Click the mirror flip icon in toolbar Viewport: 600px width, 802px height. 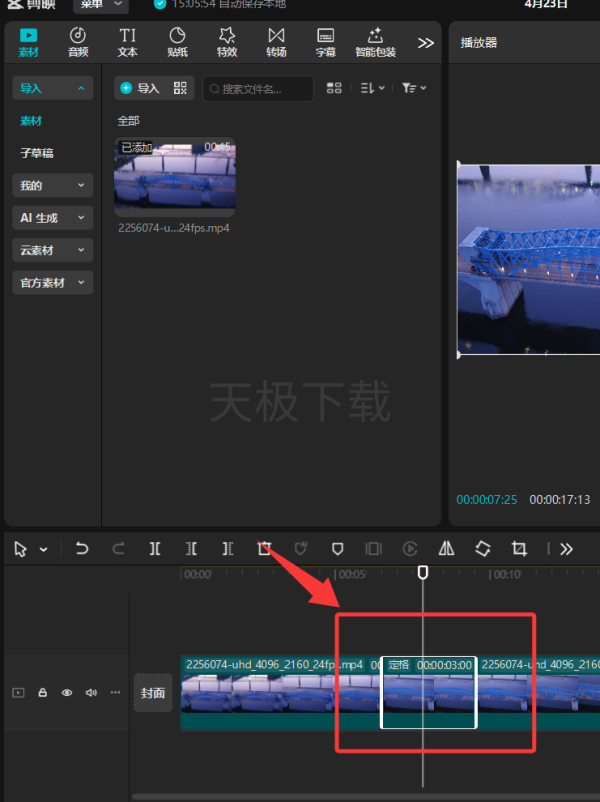click(x=447, y=549)
